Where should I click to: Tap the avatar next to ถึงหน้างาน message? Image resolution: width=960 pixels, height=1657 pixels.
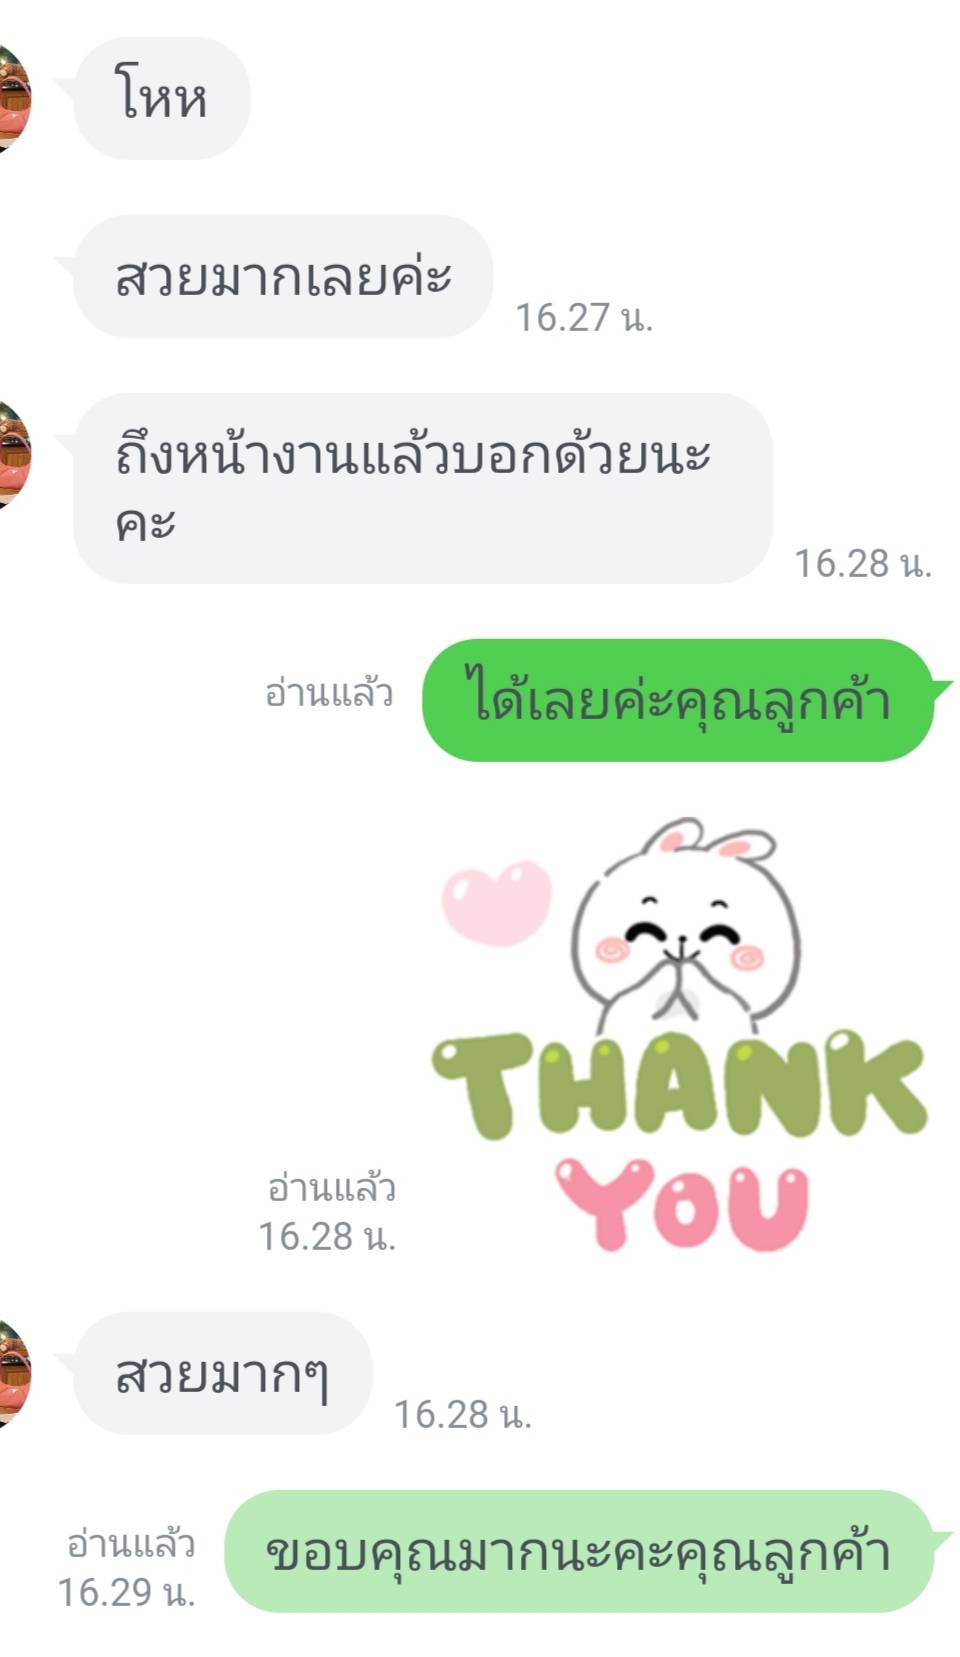pyautogui.click(x=15, y=454)
